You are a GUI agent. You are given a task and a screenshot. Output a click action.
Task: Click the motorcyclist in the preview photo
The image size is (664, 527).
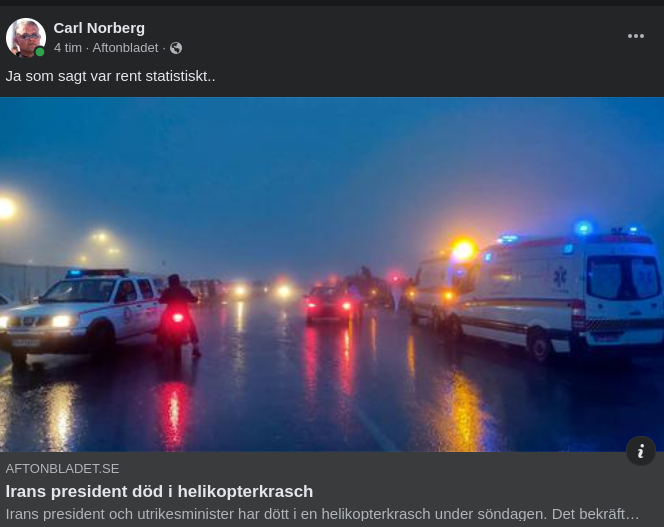(178, 316)
